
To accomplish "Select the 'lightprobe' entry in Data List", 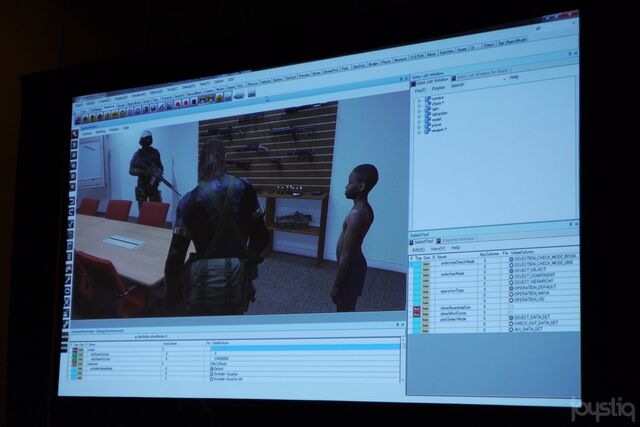I will (x=440, y=113).
